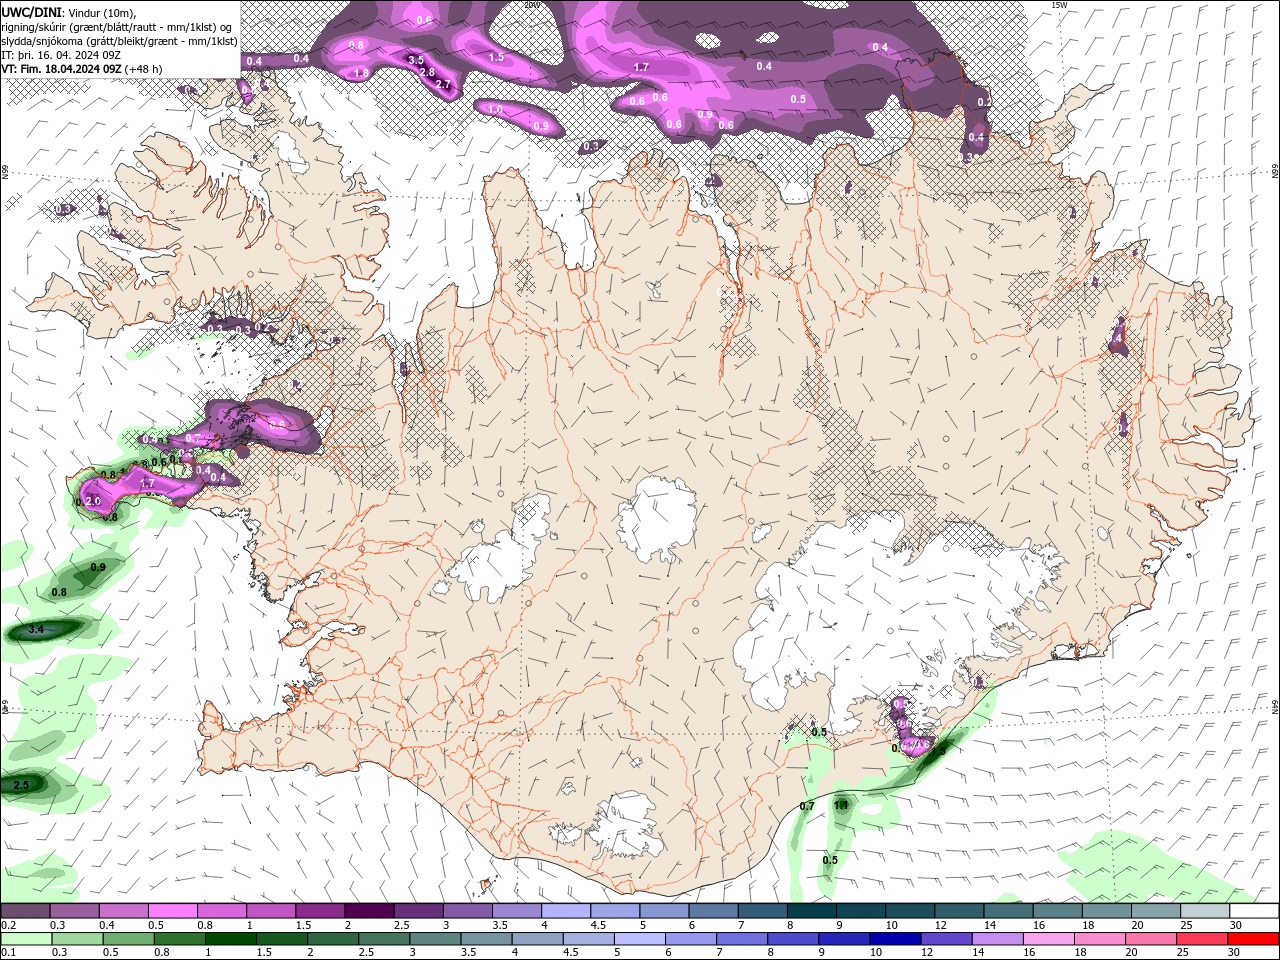1280x960 pixels.
Task: Click the white swatch after 30 in snow legend
Action: tap(1254, 911)
